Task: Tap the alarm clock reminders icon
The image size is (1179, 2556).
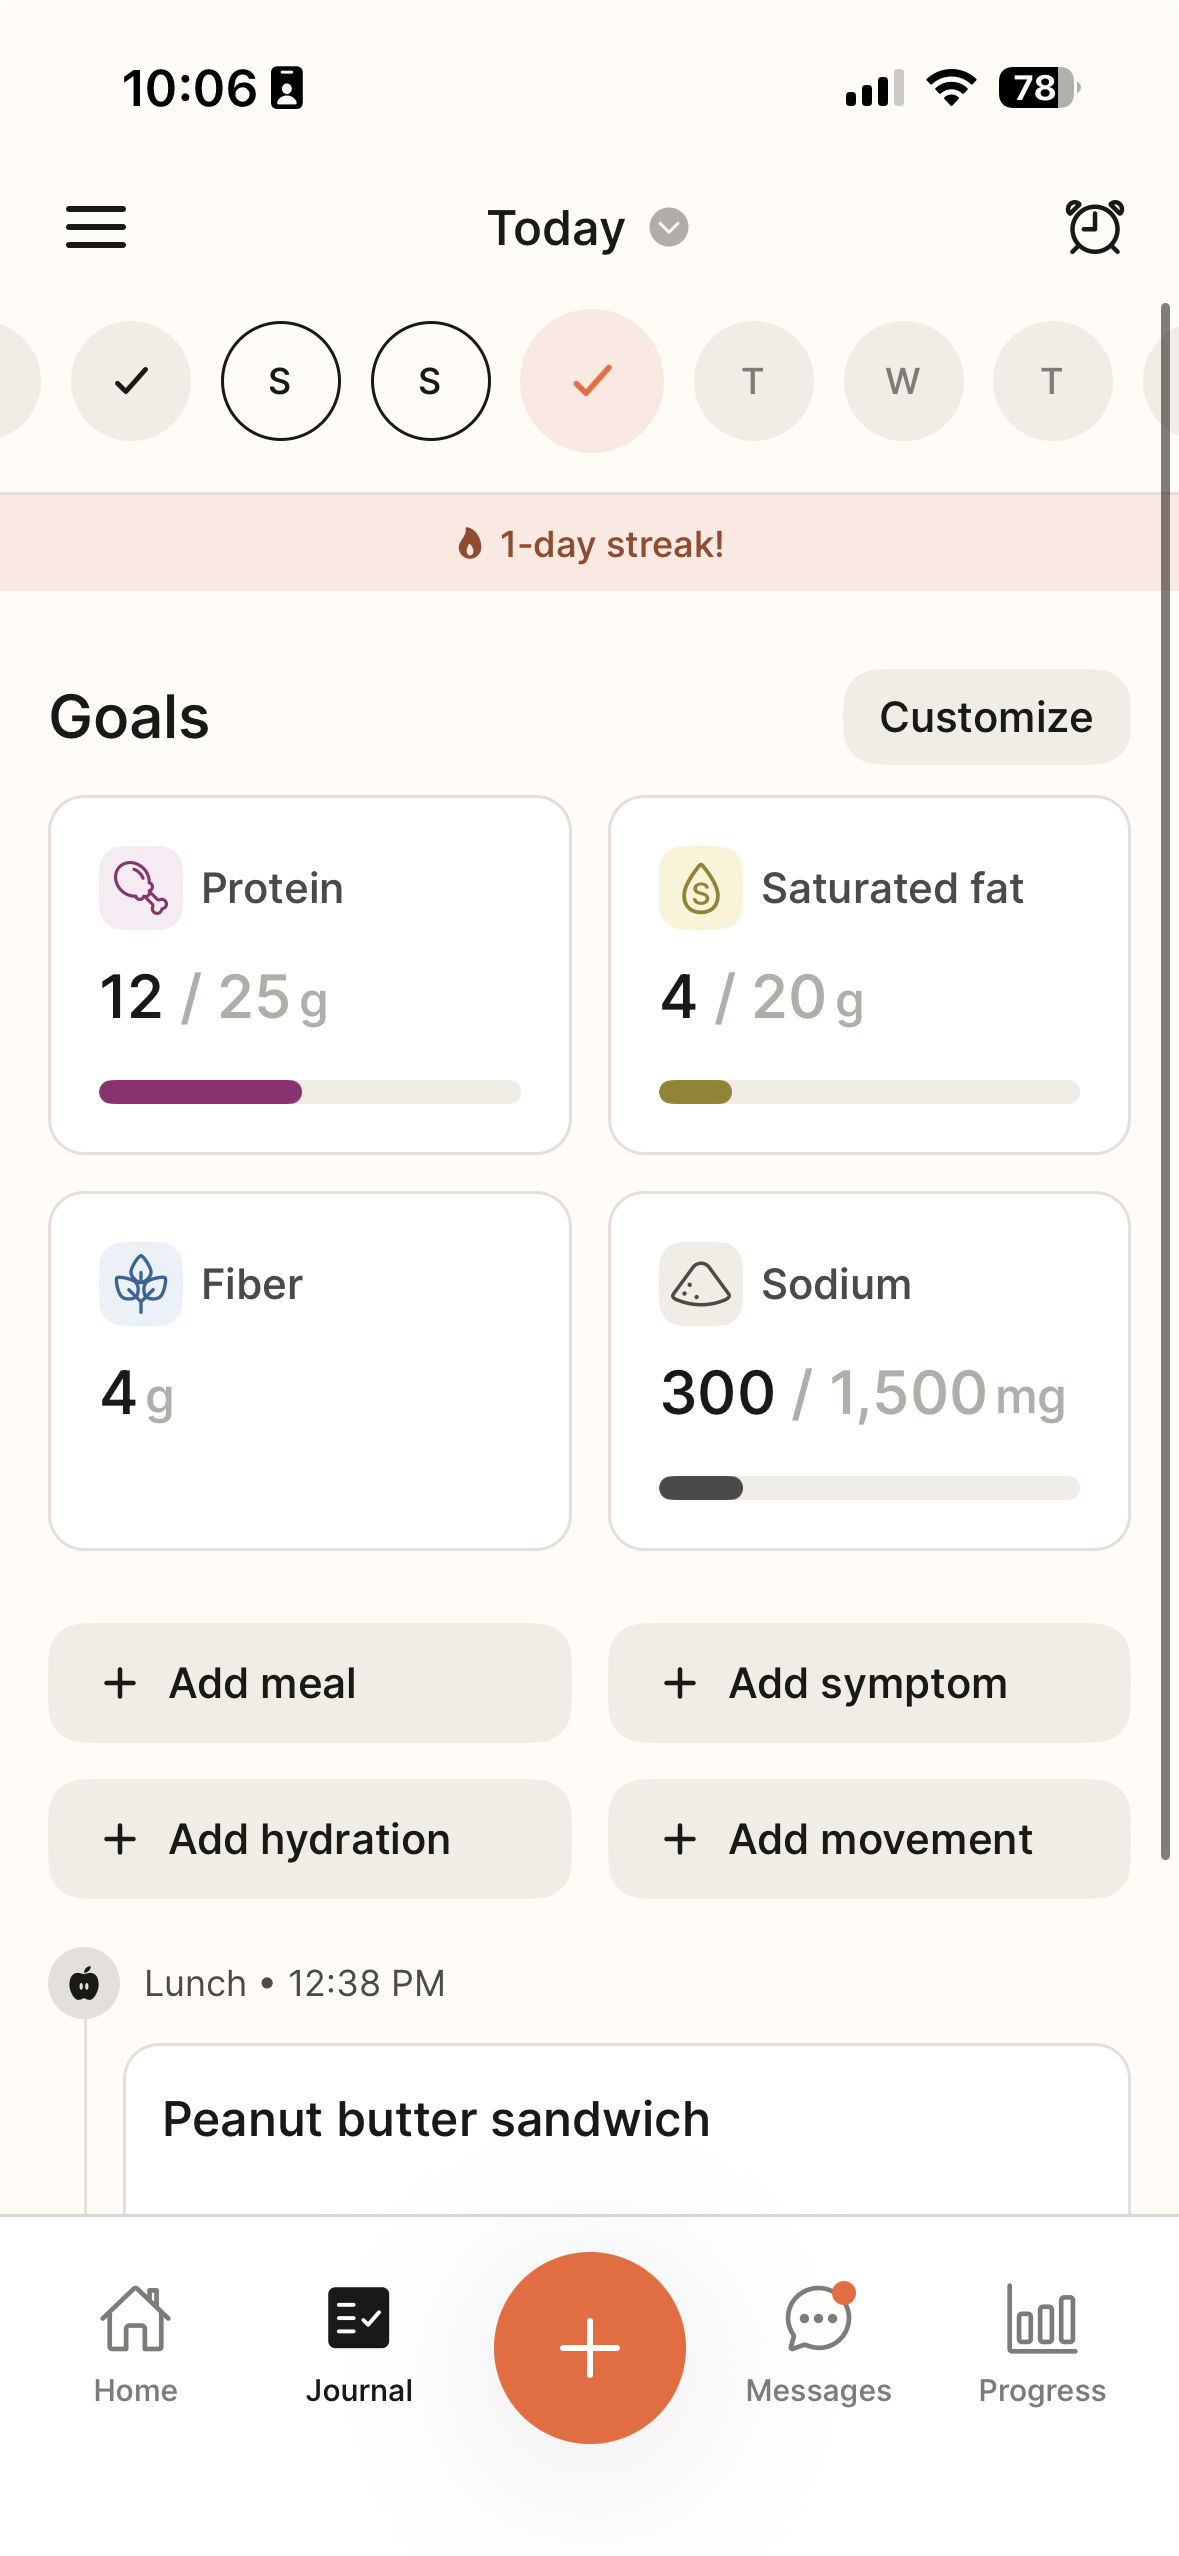Action: [1094, 227]
